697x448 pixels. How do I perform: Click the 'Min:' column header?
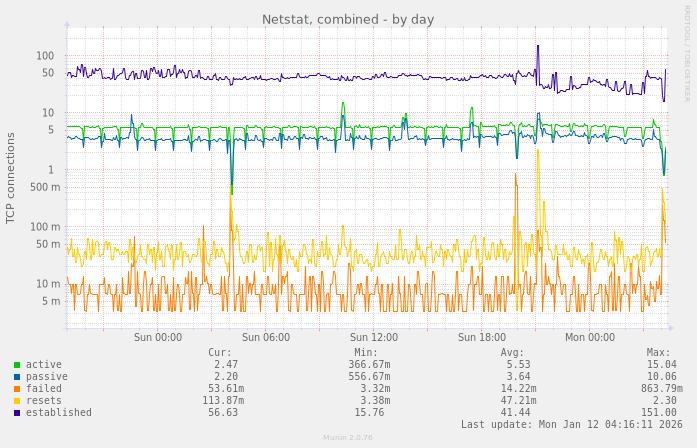click(x=366, y=353)
